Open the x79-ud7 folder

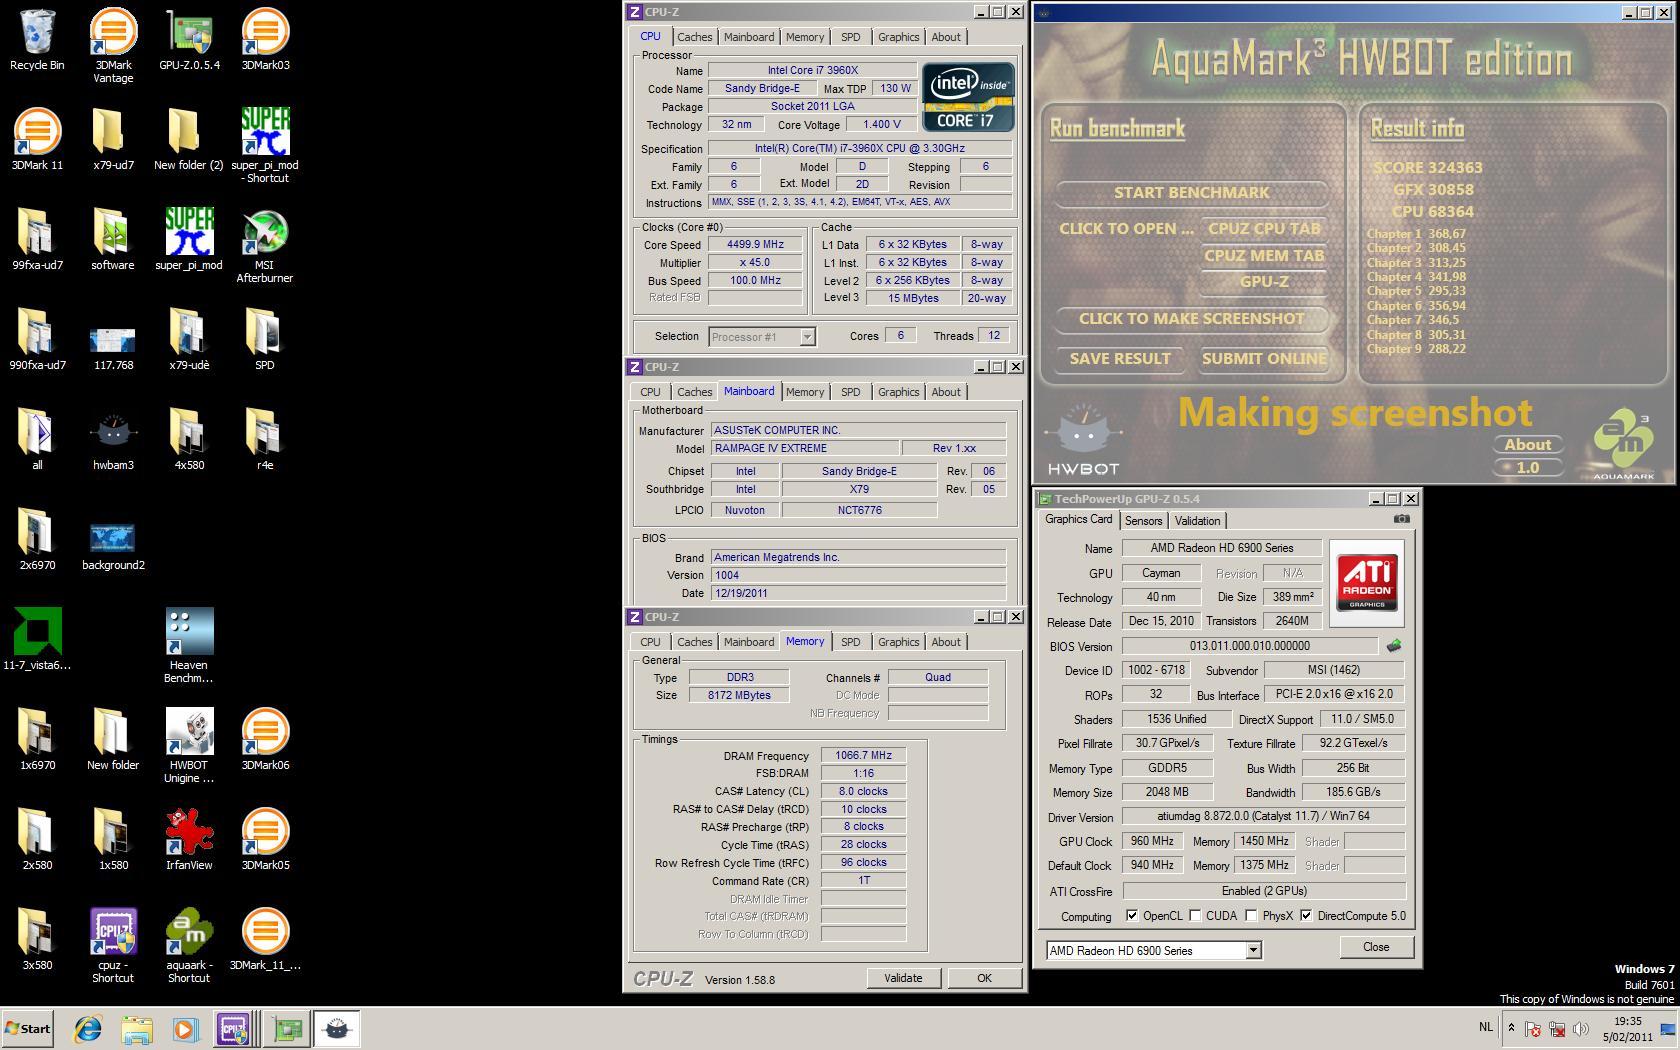tap(113, 140)
